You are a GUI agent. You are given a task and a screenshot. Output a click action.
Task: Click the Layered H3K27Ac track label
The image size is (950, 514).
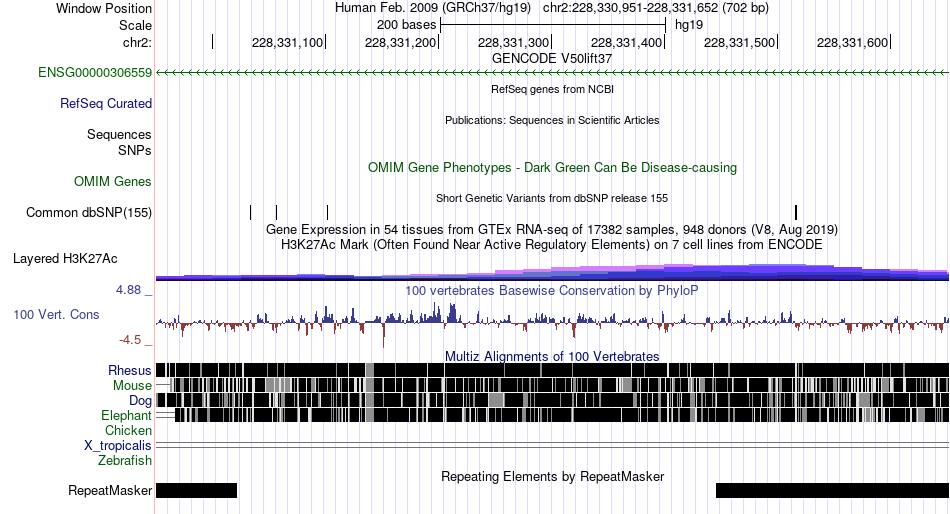[x=65, y=259]
